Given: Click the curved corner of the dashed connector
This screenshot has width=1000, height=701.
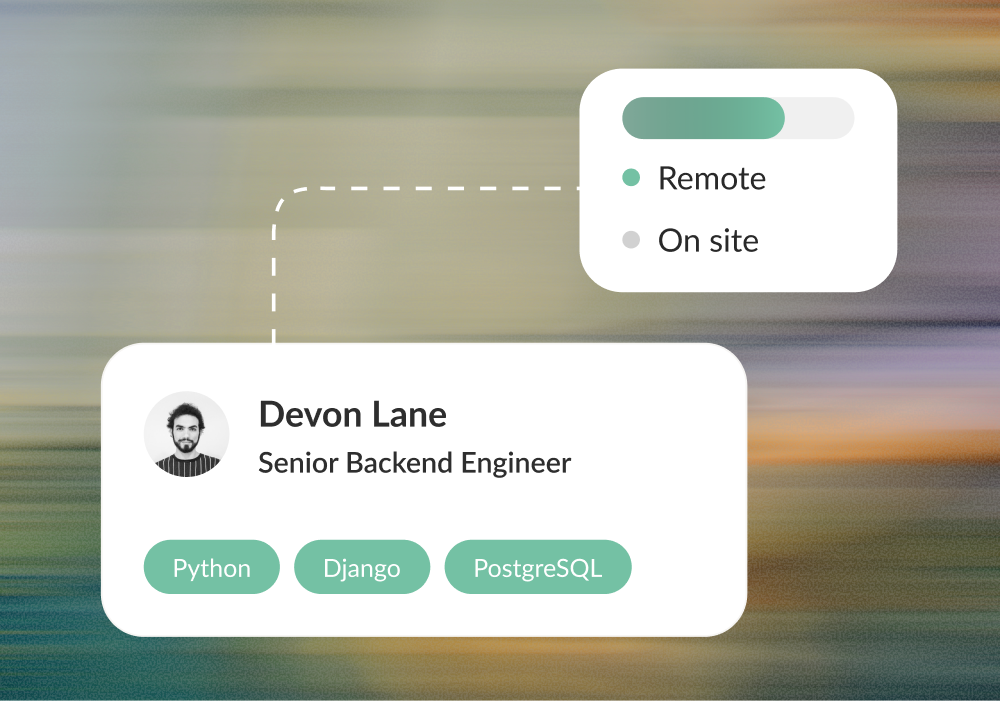Looking at the screenshot, I should 281,195.
